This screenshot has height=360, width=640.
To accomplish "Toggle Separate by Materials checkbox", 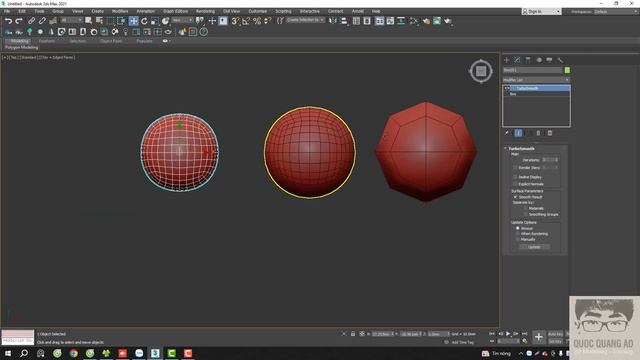I will point(526,209).
